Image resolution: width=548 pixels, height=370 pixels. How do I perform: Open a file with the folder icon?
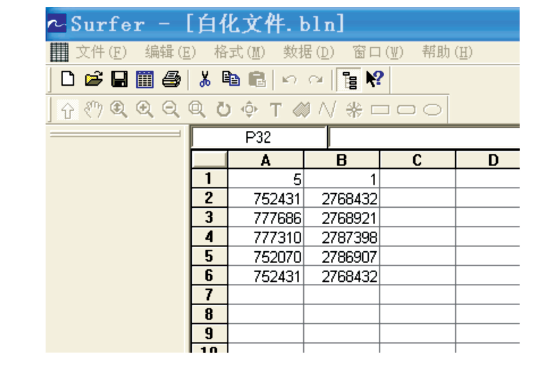94,79
